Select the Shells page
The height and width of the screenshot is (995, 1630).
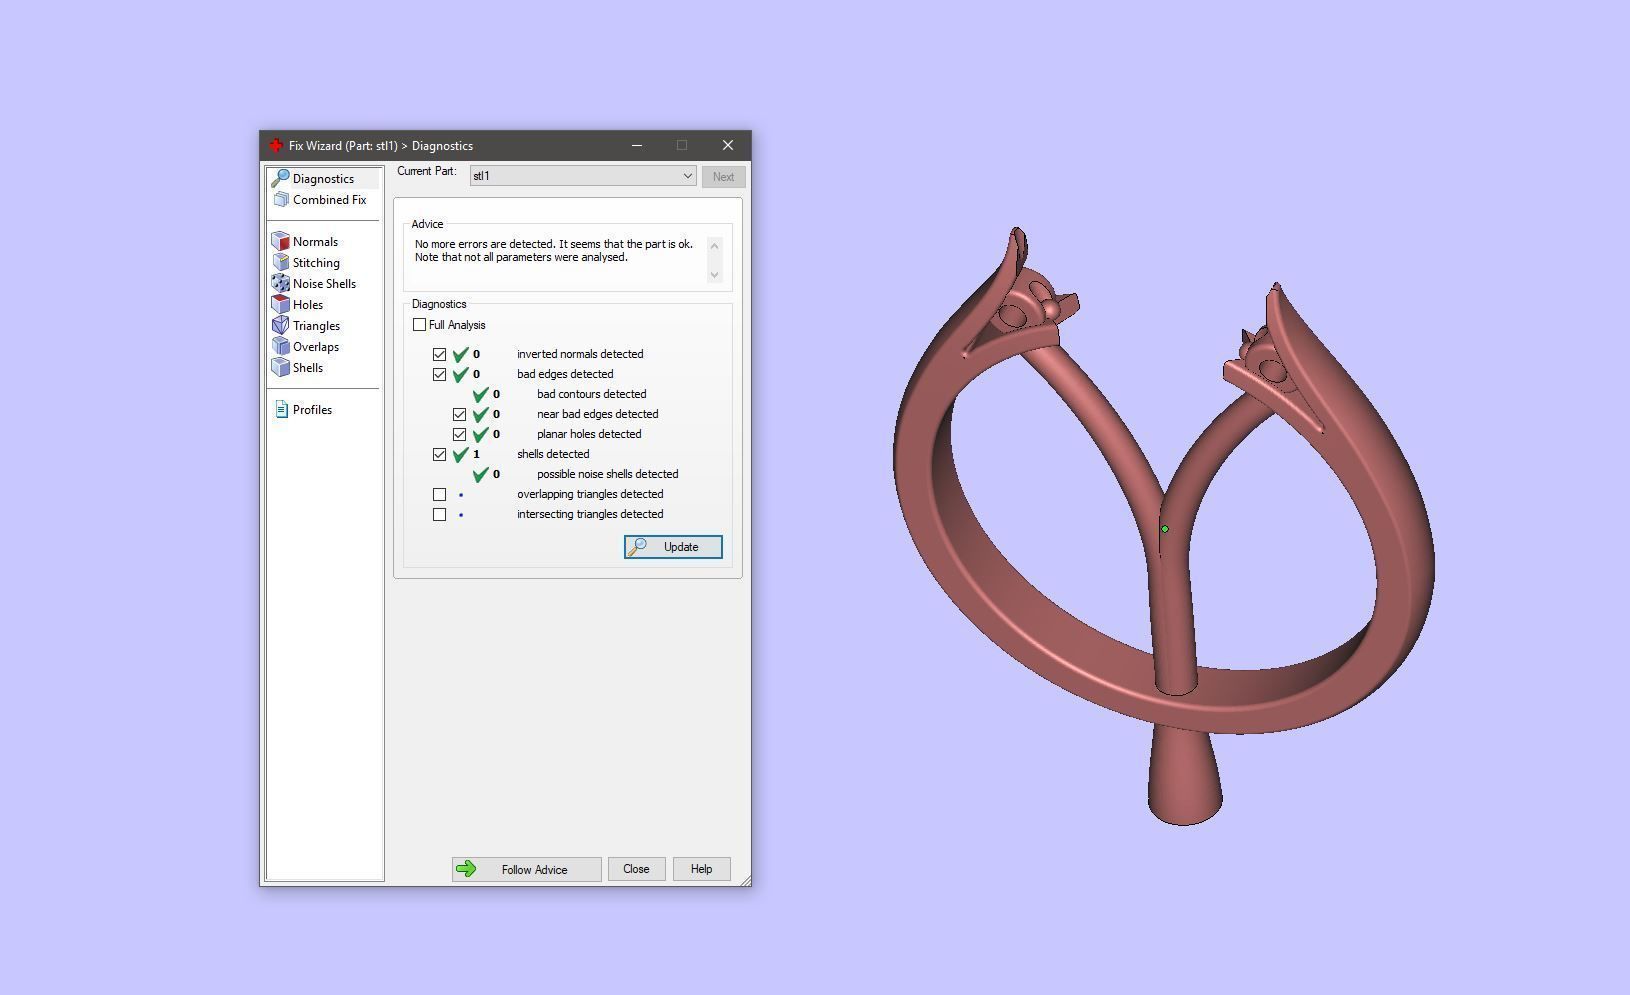(308, 368)
